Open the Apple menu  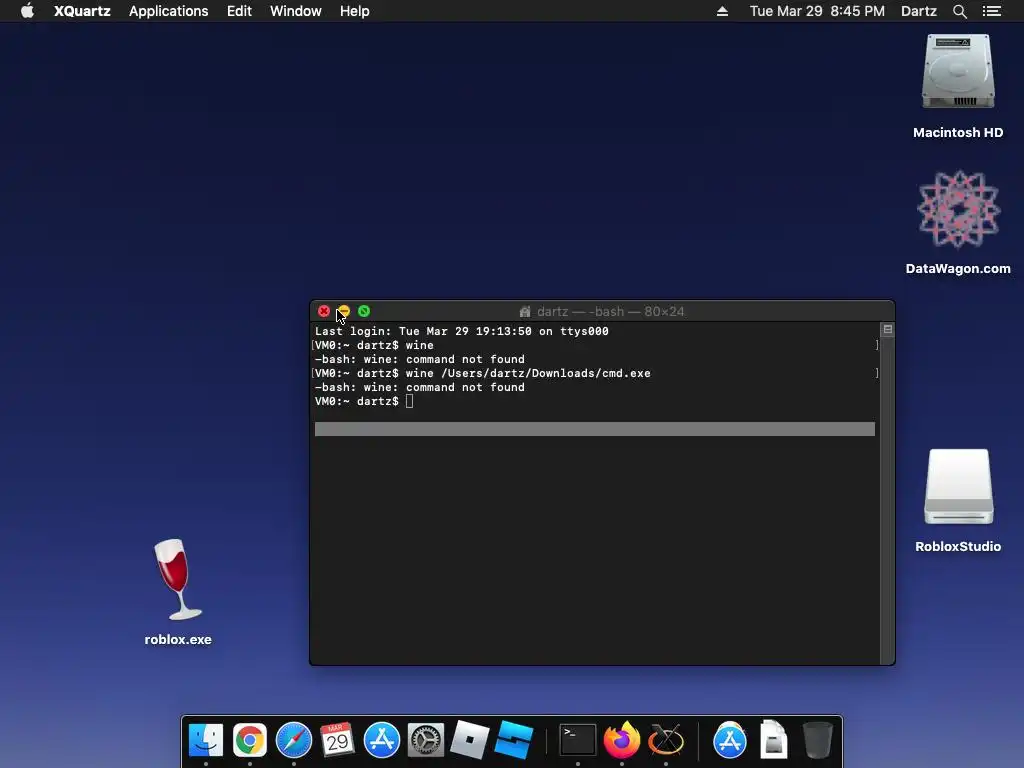[x=27, y=10]
